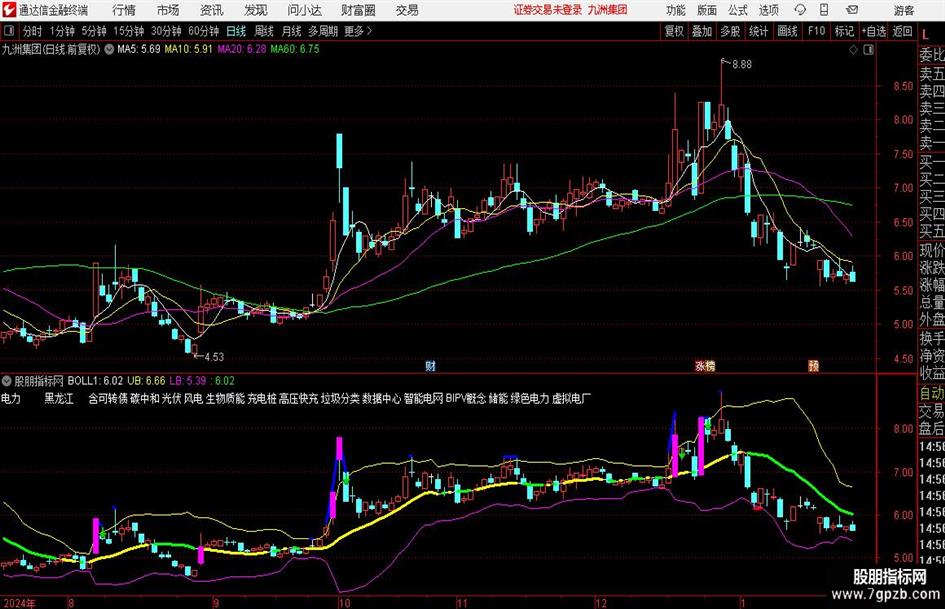Screen dimensions: 945x609
Task: Switch to the 15分钟 period tab
Action: (129, 31)
